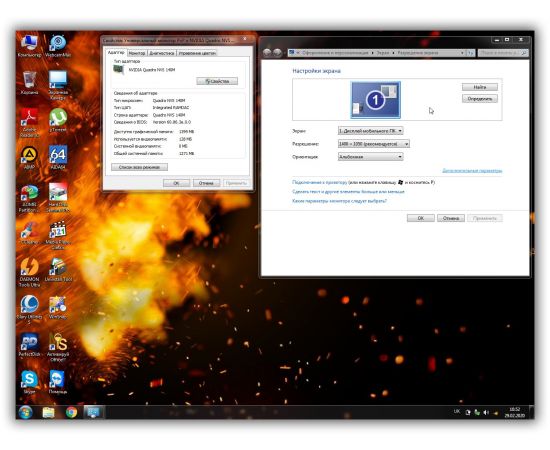Launch the CCleaner desktop shortcut

[x=29, y=233]
